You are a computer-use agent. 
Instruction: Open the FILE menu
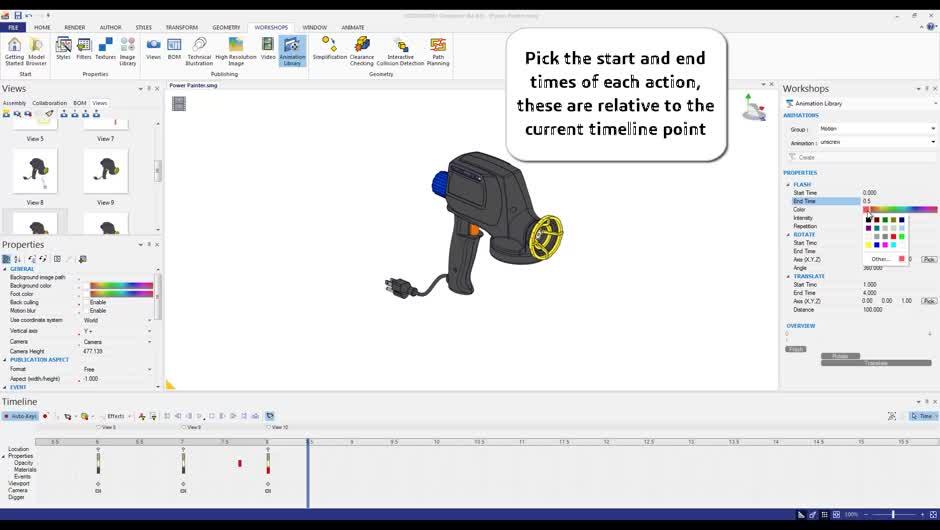(13, 28)
